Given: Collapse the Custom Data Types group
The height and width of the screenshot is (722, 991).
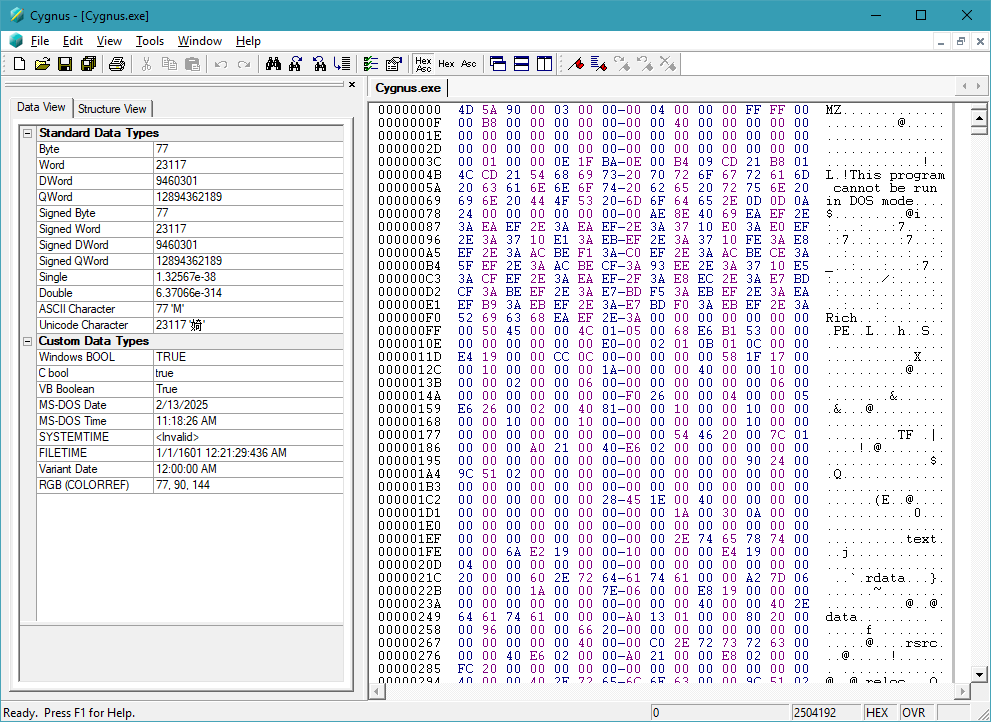Looking at the screenshot, I should pyautogui.click(x=27, y=341).
